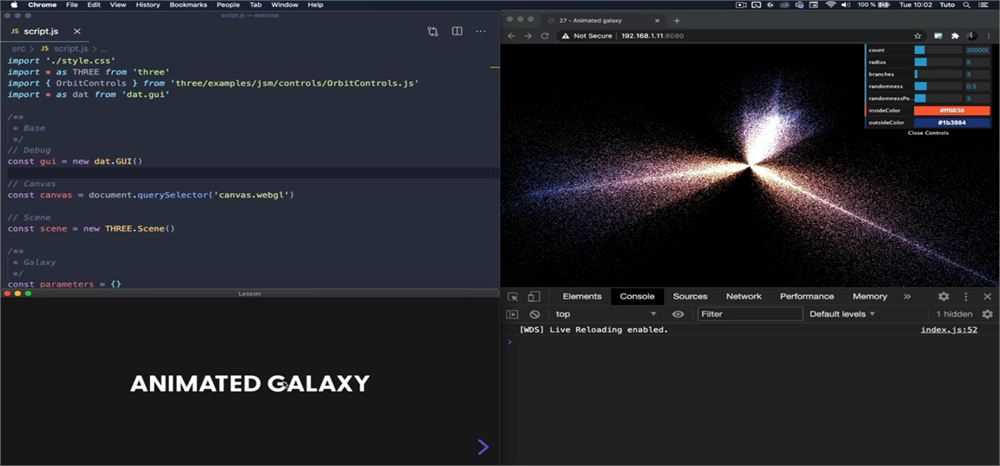Screen dimensions: 1000x466
Task: Select the script.js editor tab
Action: coord(46,31)
